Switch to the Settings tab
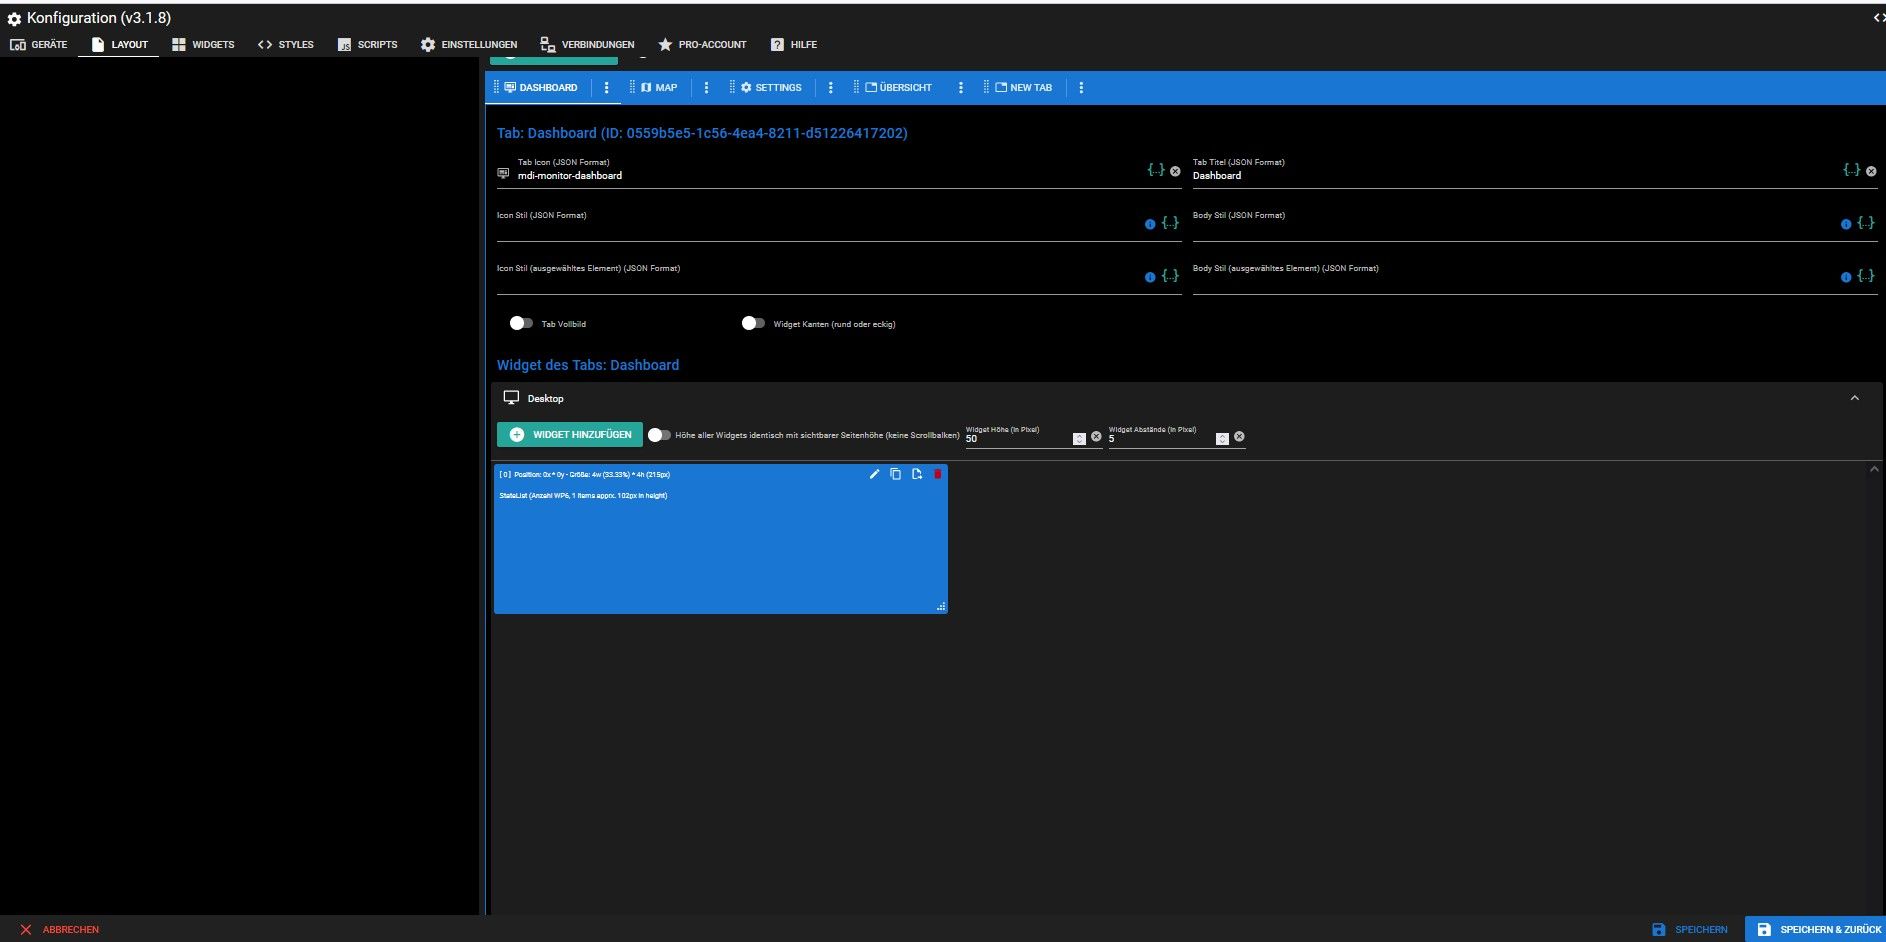This screenshot has width=1886, height=942. tap(771, 88)
